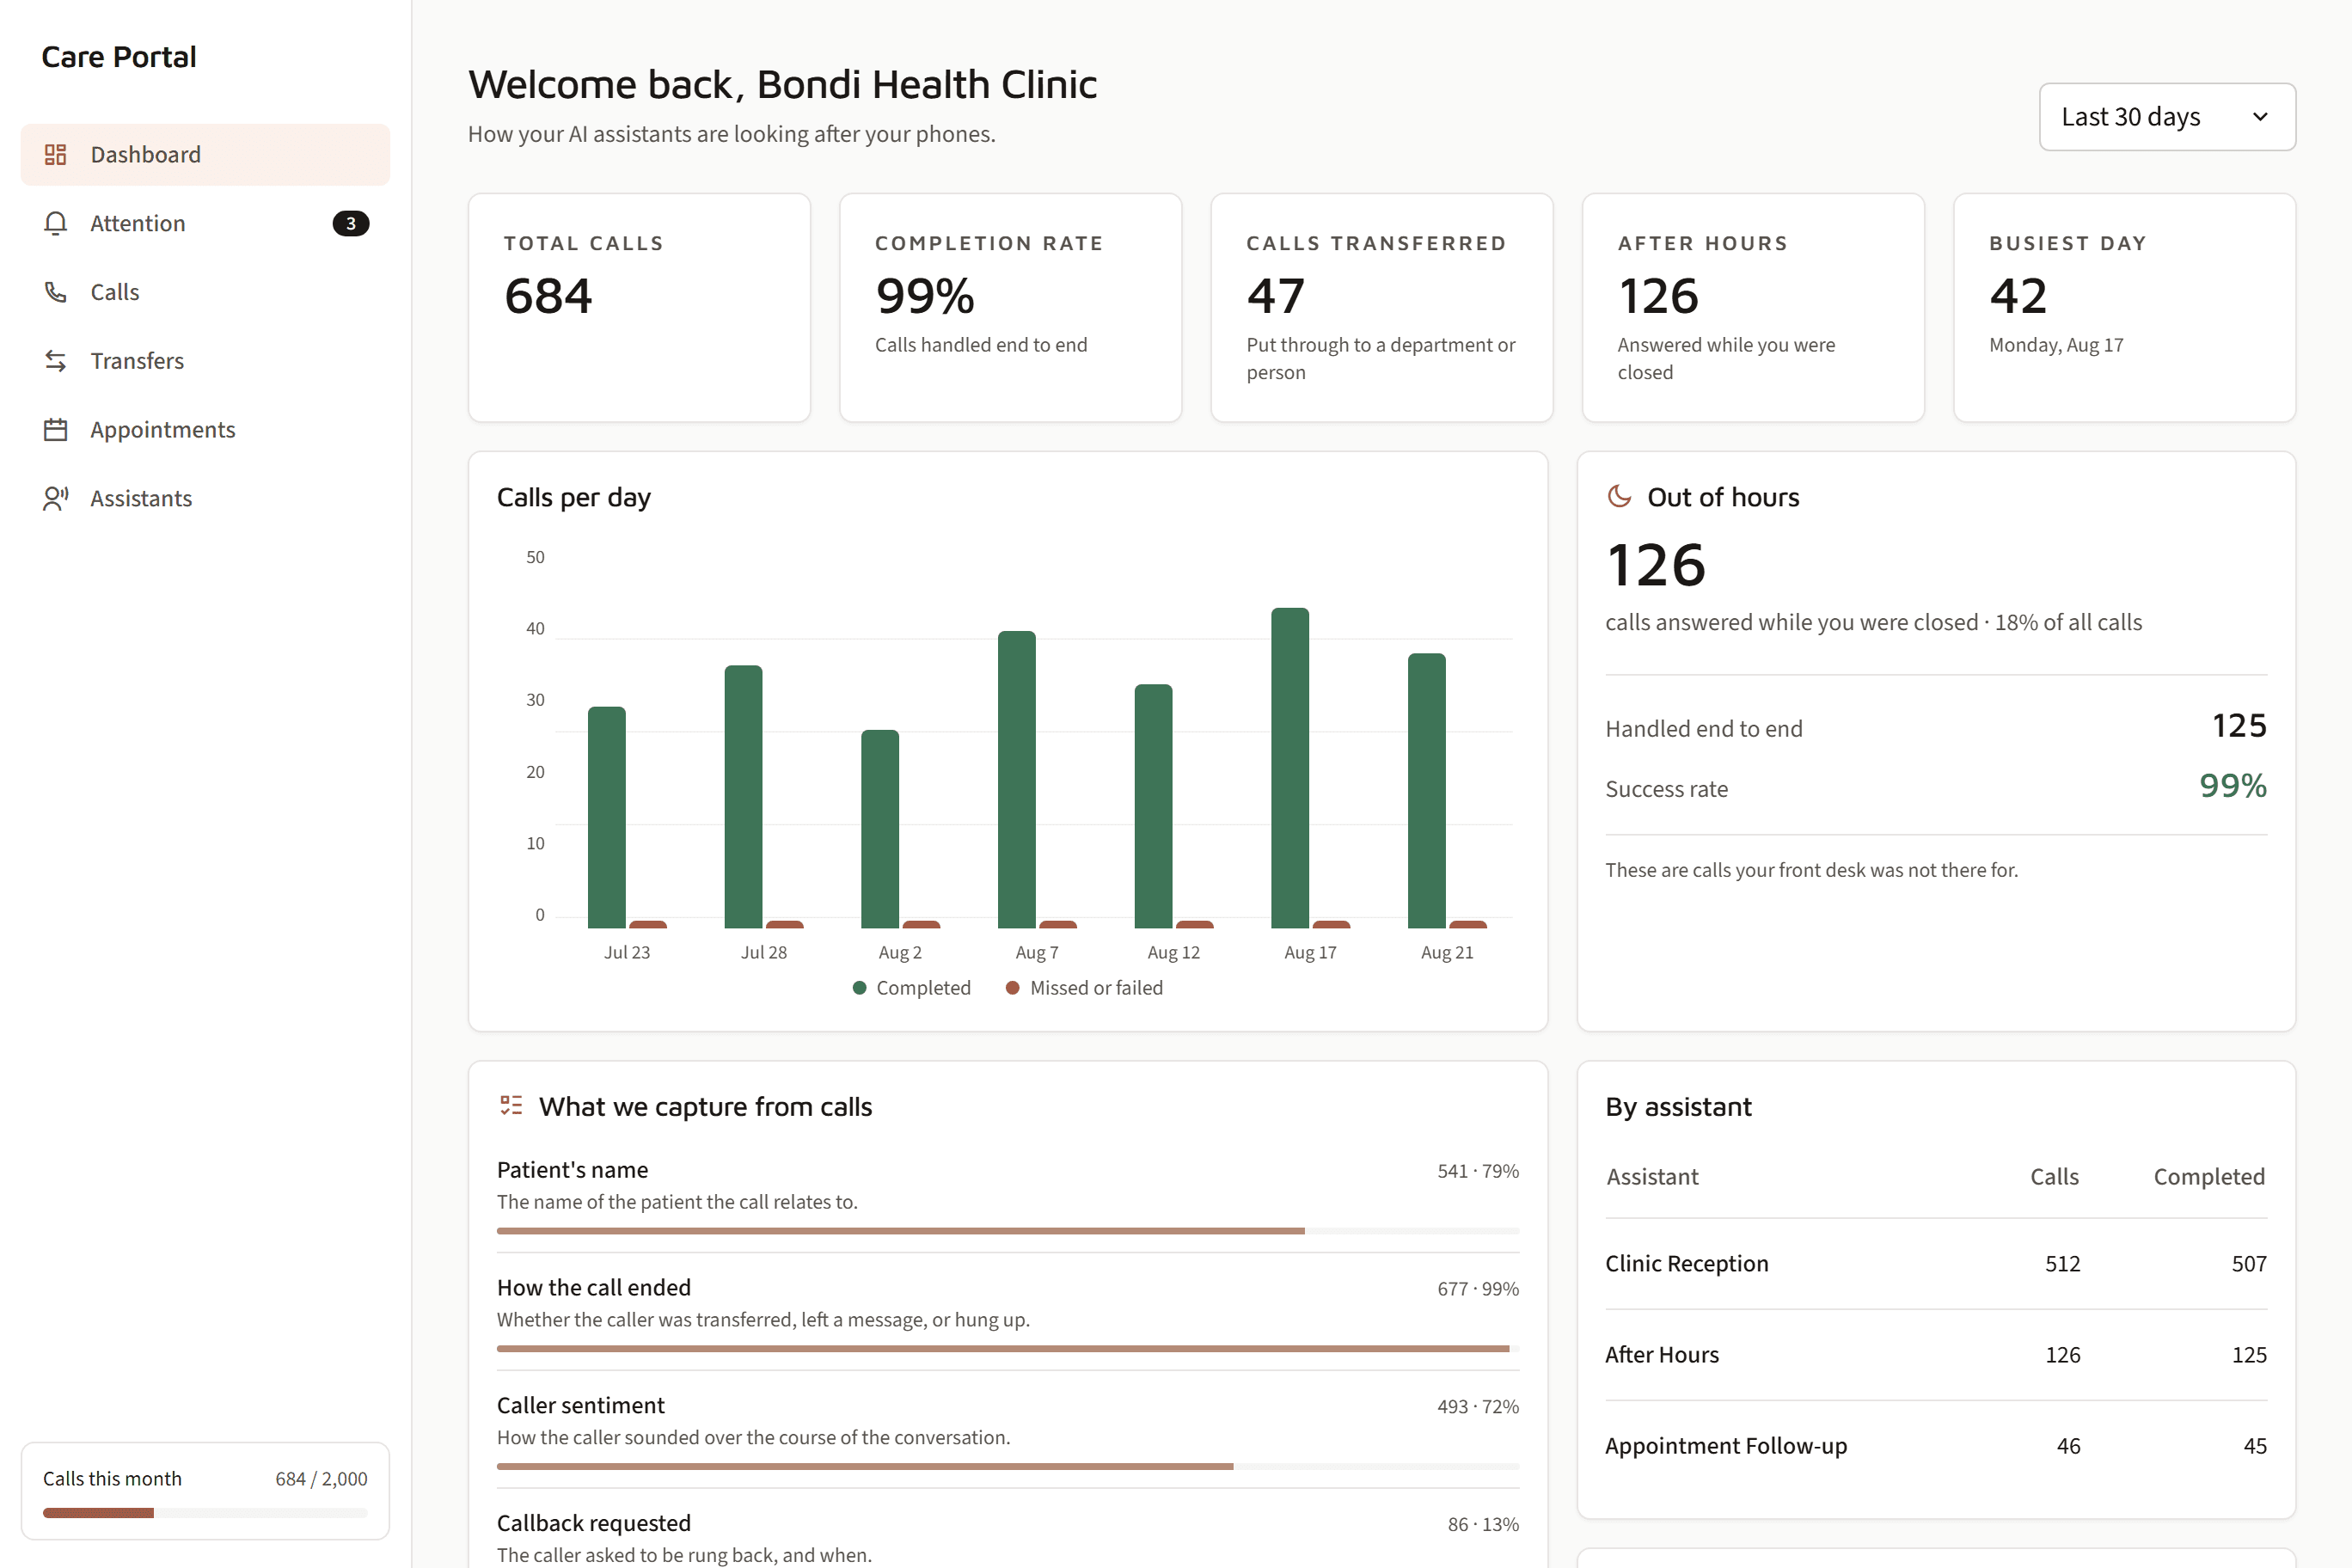Viewport: 2352px width, 1568px height.
Task: Click the Success rate 99% value
Action: click(x=2233, y=786)
